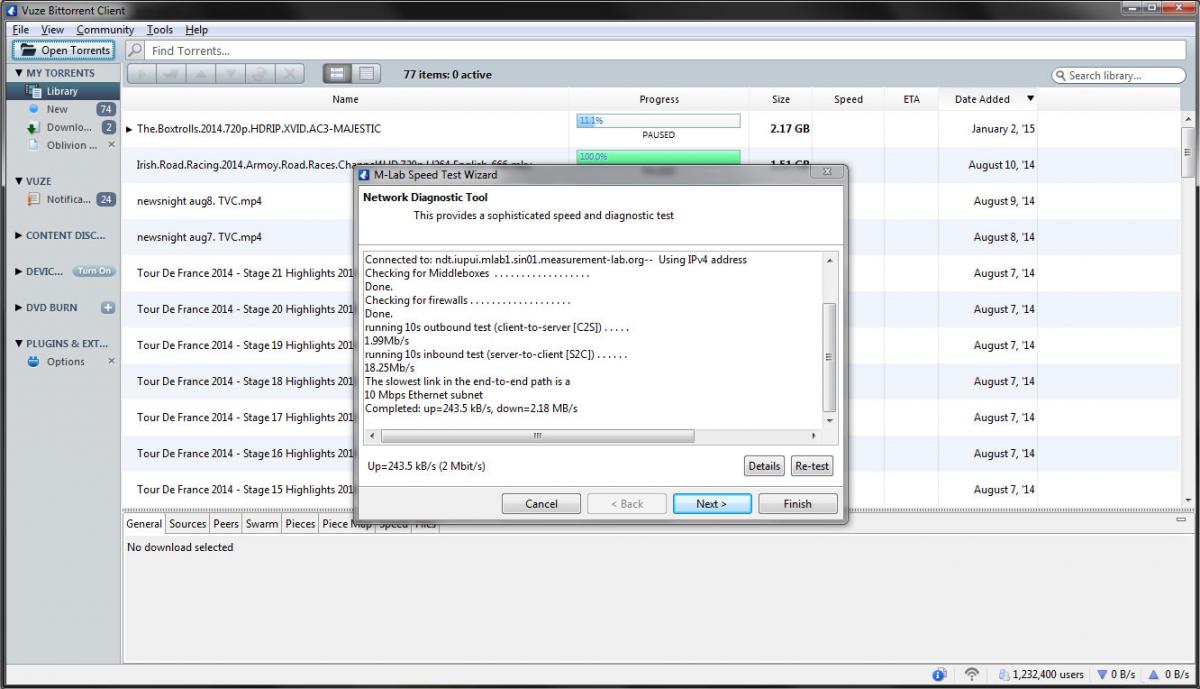Click the remove torrent X toolbar icon
This screenshot has width=1200, height=689.
click(290, 74)
